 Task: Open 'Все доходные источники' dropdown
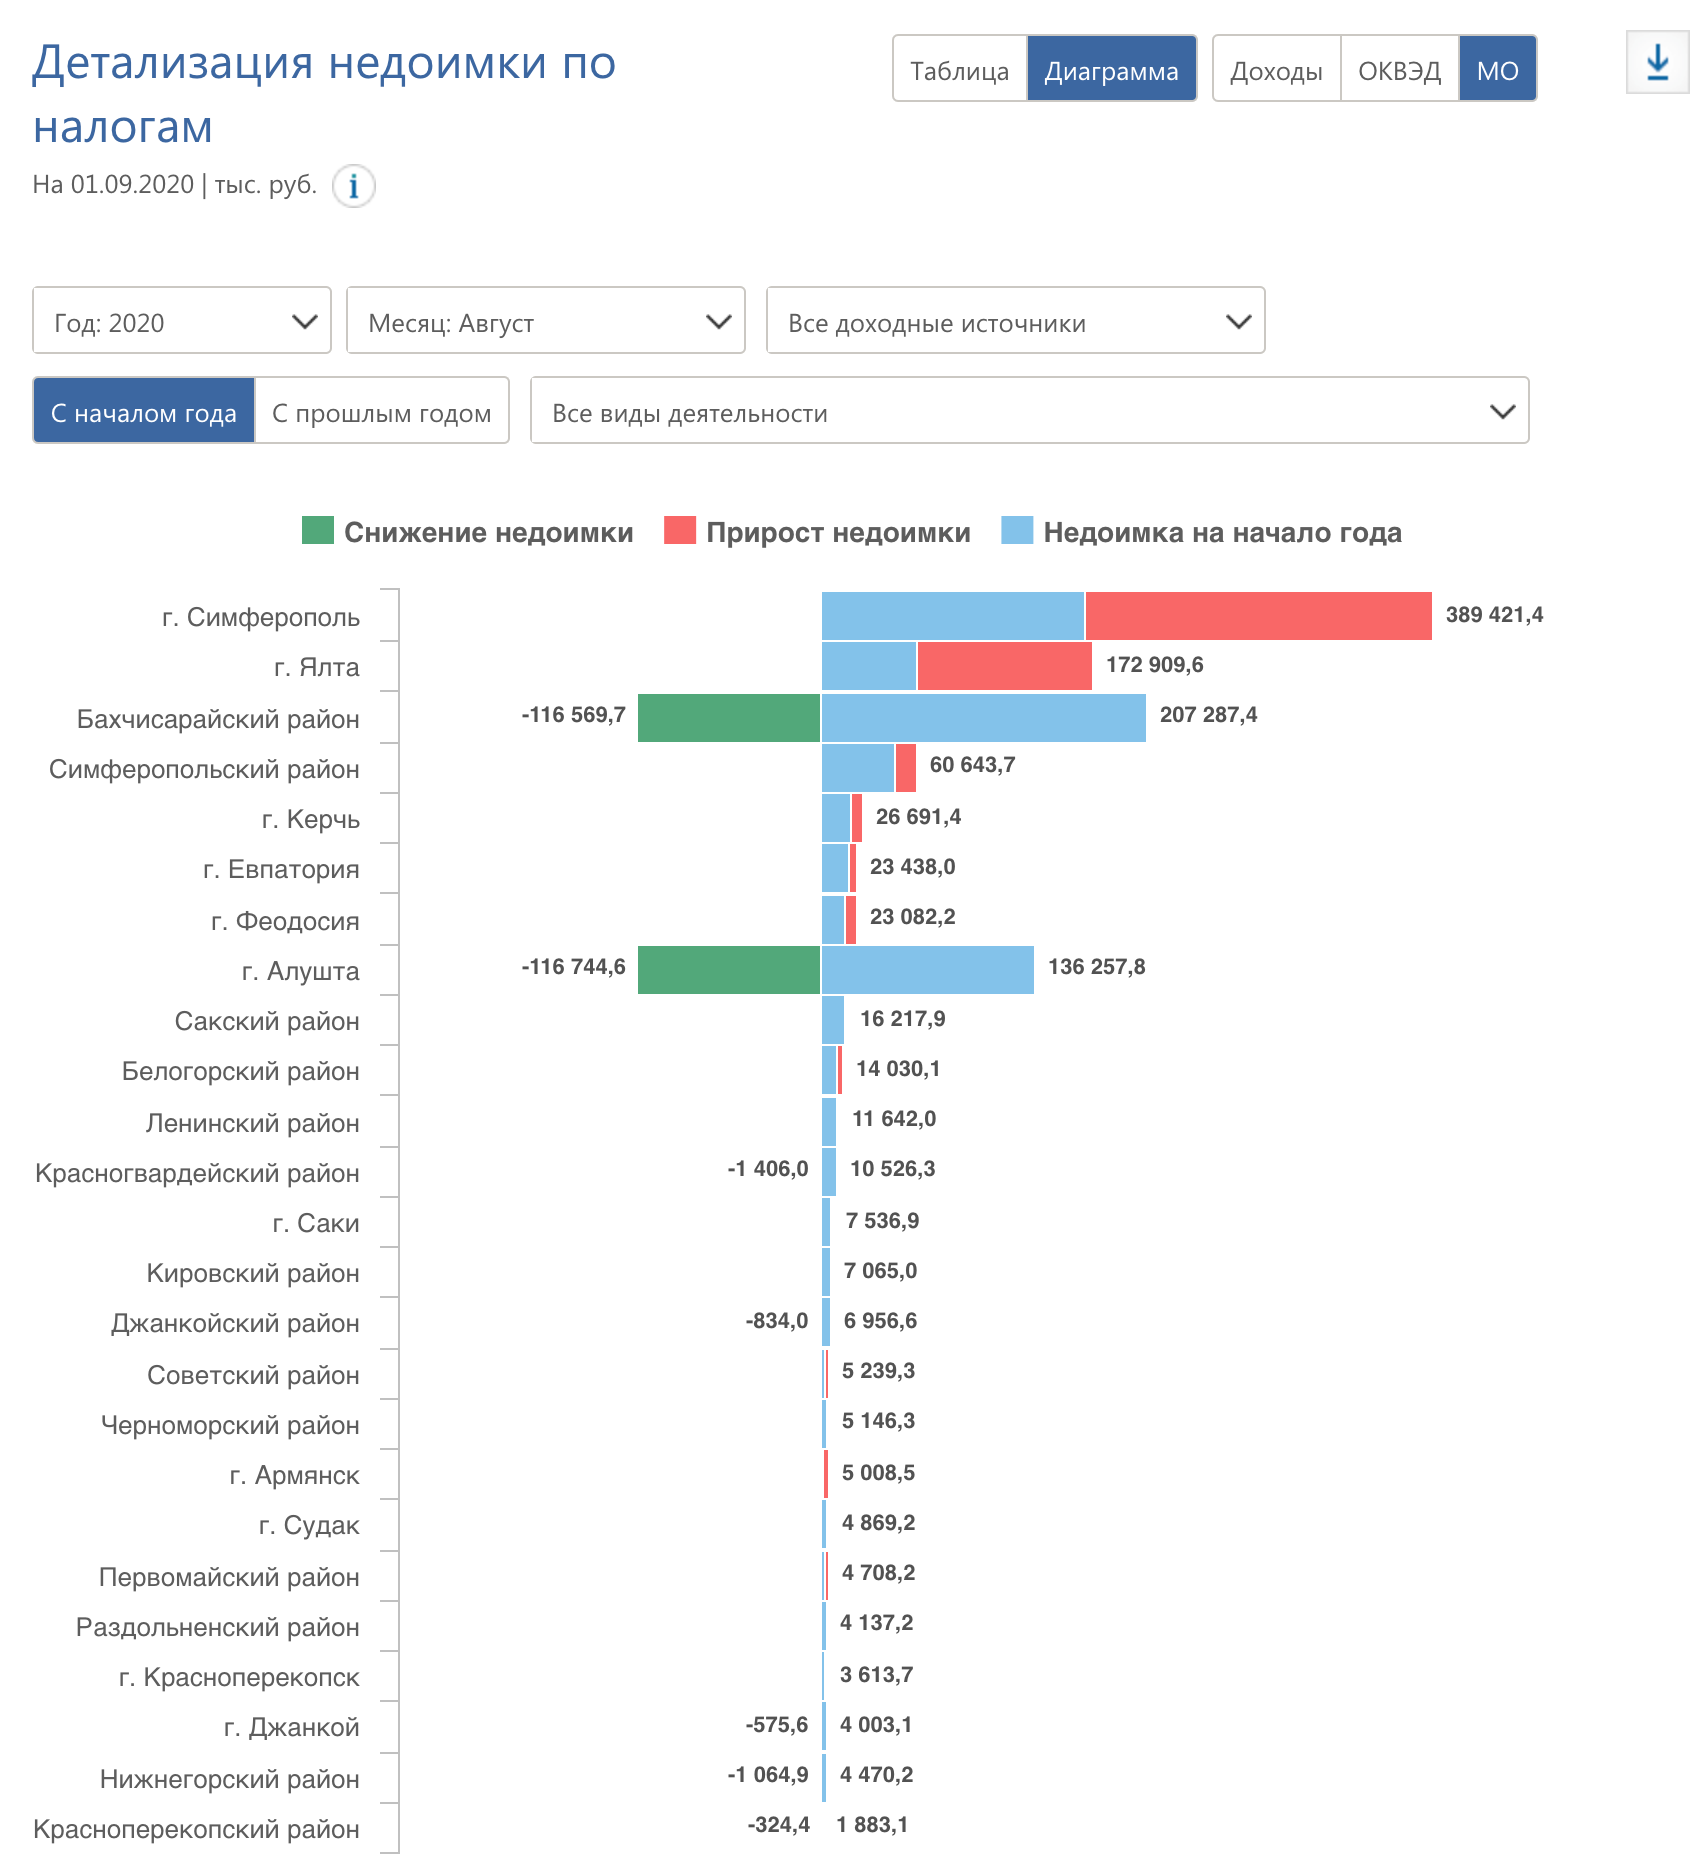click(1015, 321)
